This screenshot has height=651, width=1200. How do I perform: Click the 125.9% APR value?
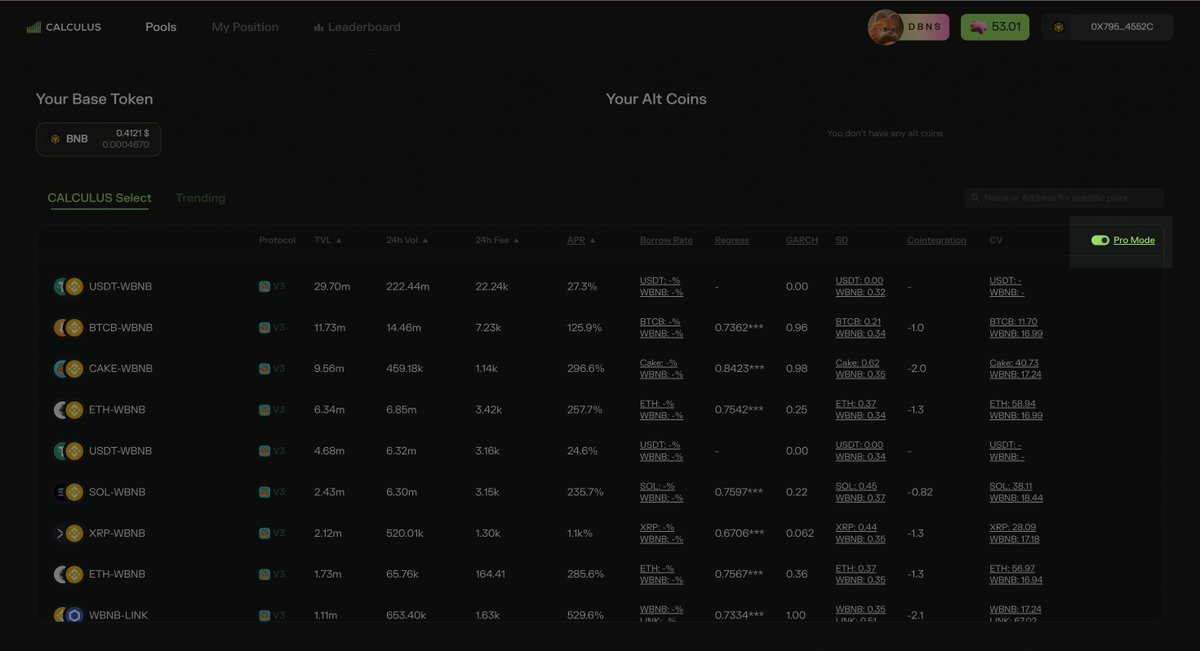584,328
